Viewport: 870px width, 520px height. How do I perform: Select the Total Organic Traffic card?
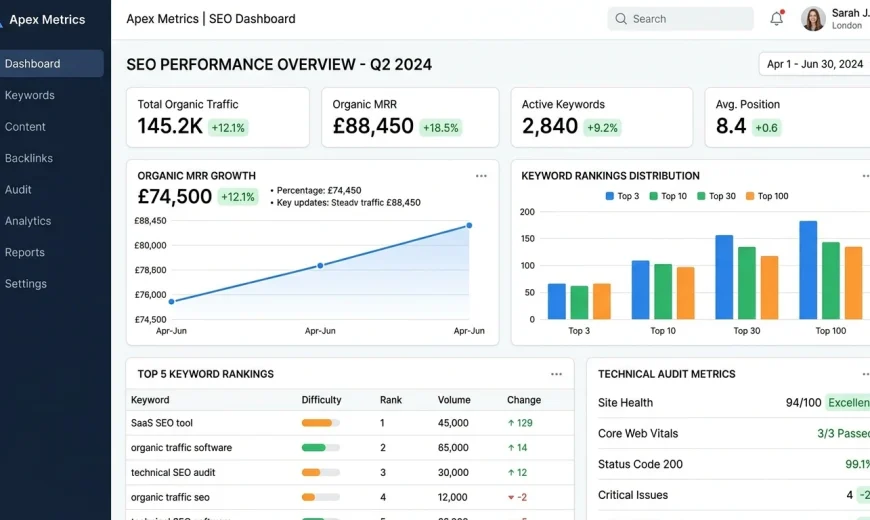coord(218,117)
